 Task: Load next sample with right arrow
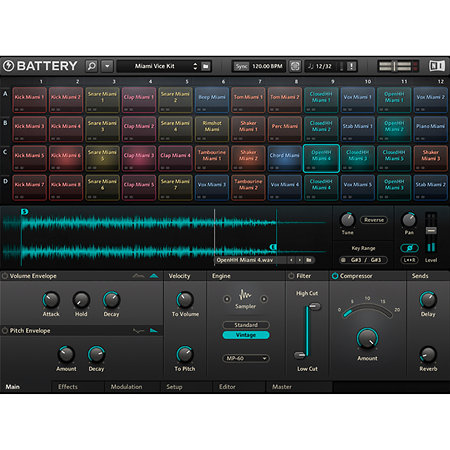[x=300, y=260]
